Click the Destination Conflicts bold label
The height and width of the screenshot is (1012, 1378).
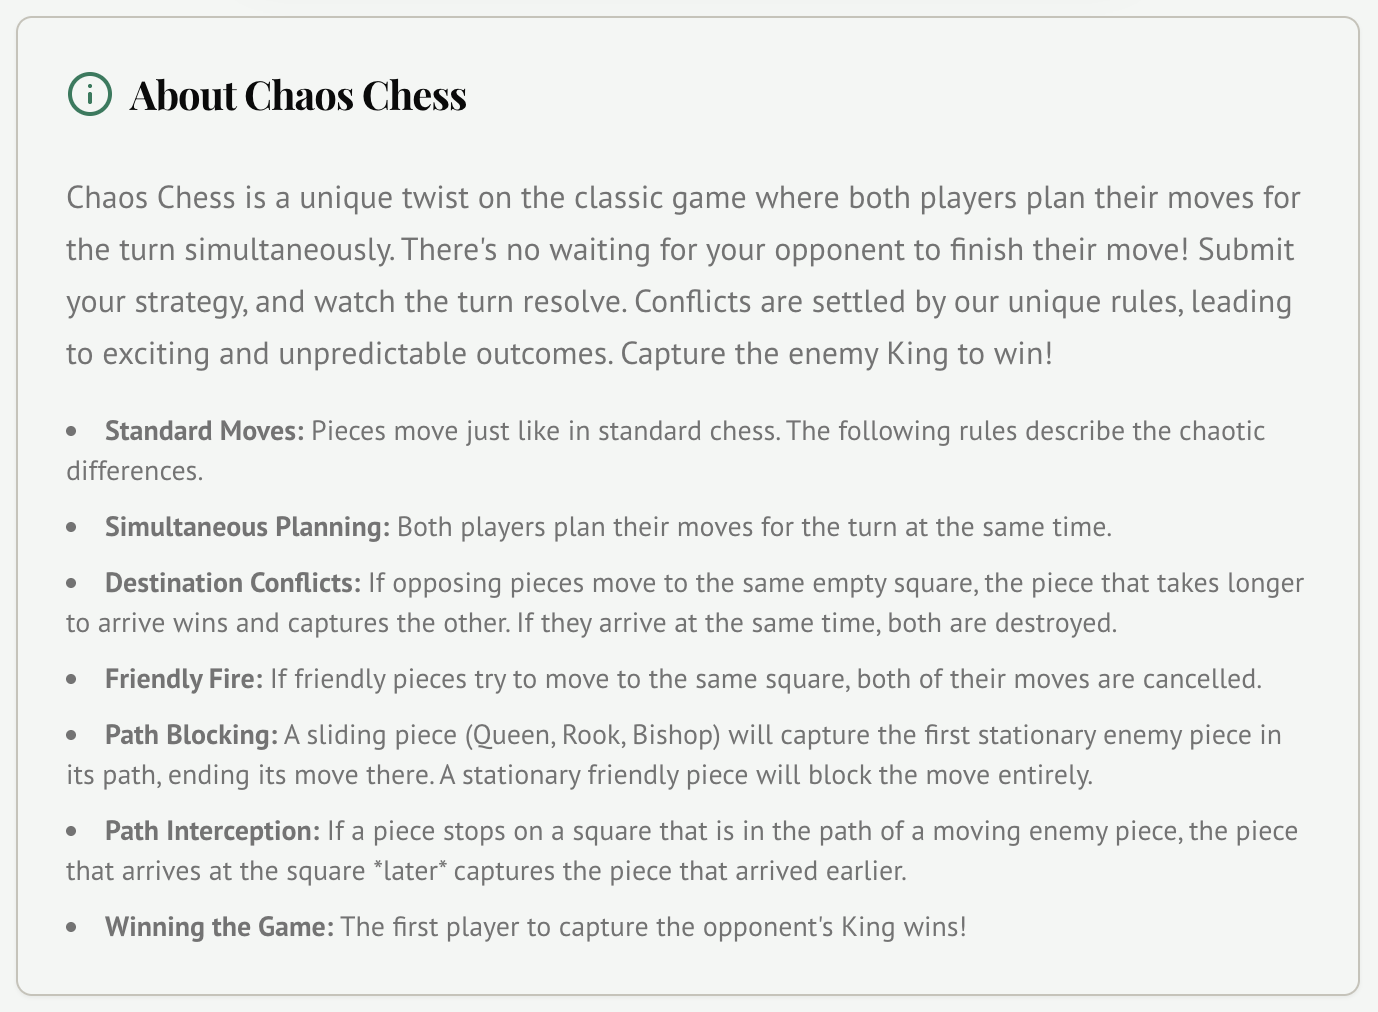(x=233, y=583)
